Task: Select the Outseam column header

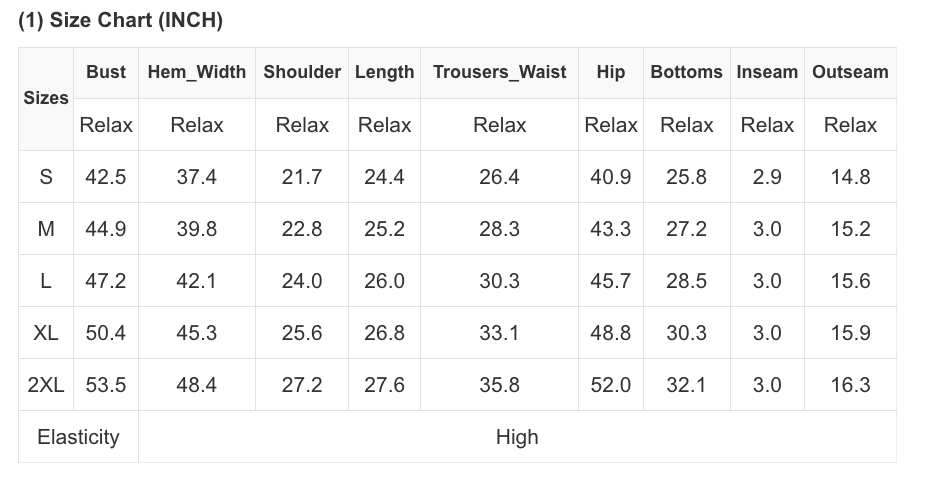Action: (x=850, y=72)
